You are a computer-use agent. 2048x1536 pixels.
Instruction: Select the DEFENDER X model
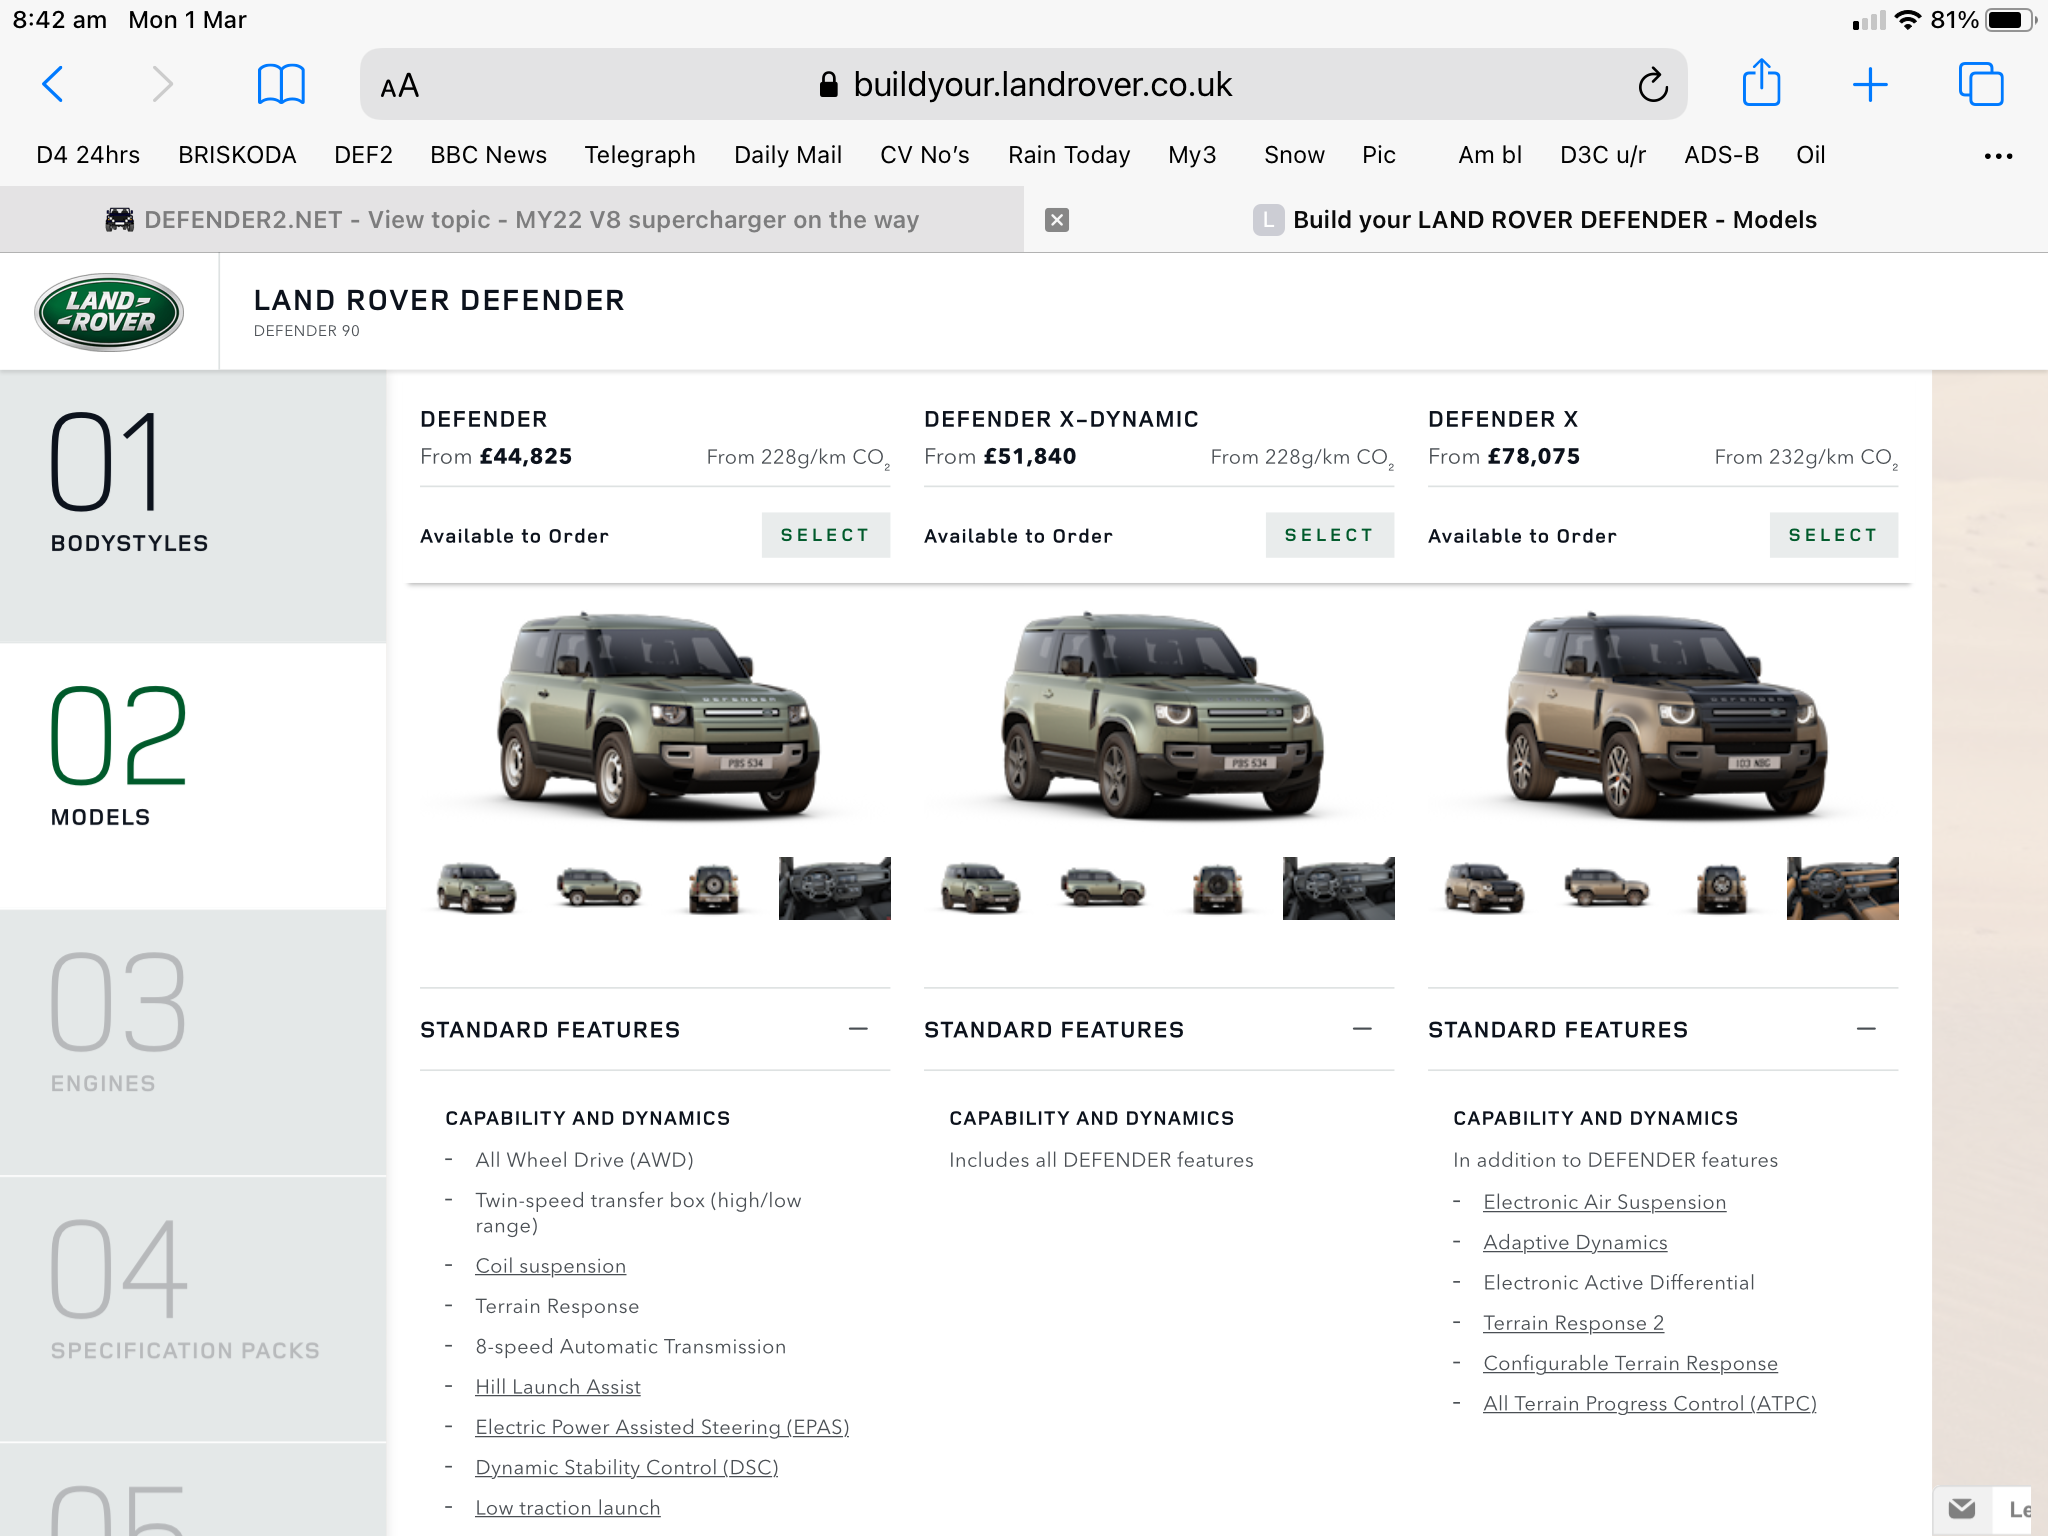tap(1833, 535)
